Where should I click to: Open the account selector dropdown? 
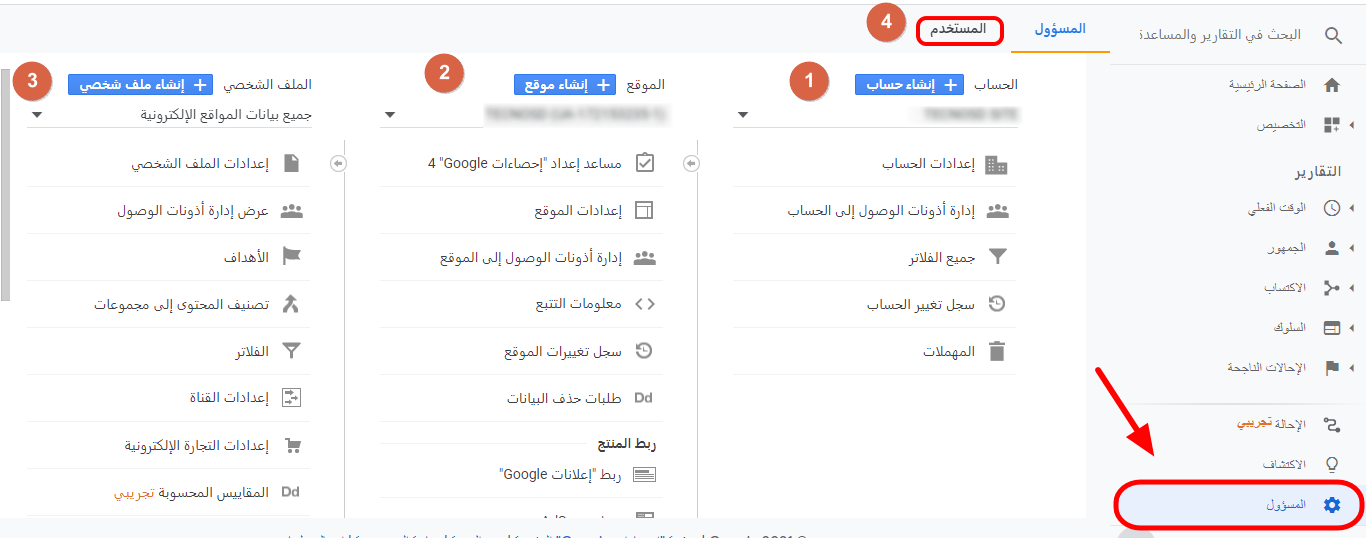coord(876,115)
